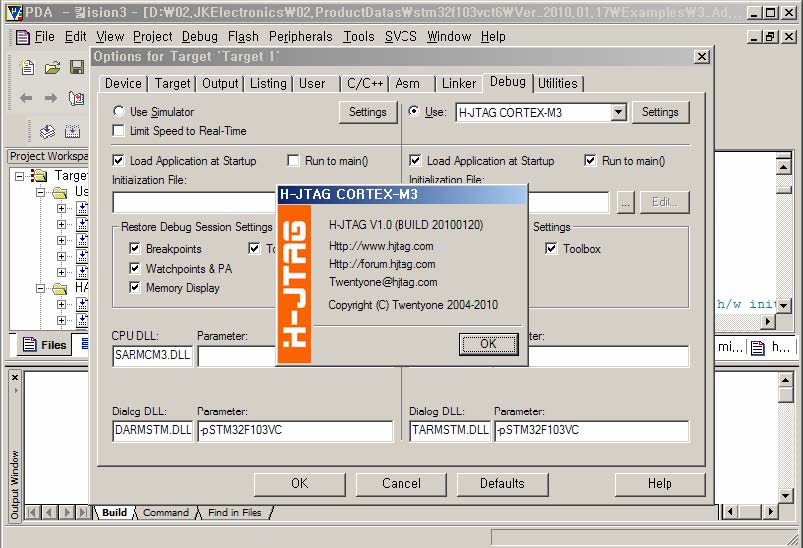Collapse the Us... group folder node
The image size is (803, 548).
pyautogui.click(x=40, y=193)
